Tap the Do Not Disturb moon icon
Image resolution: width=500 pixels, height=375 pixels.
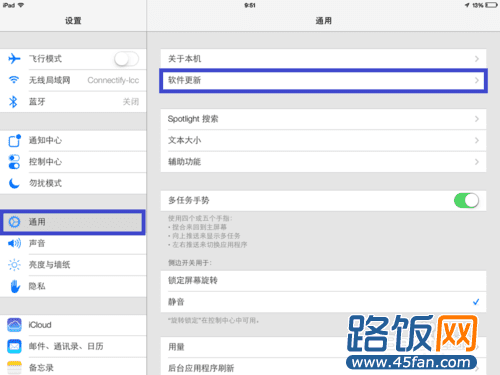(14, 183)
